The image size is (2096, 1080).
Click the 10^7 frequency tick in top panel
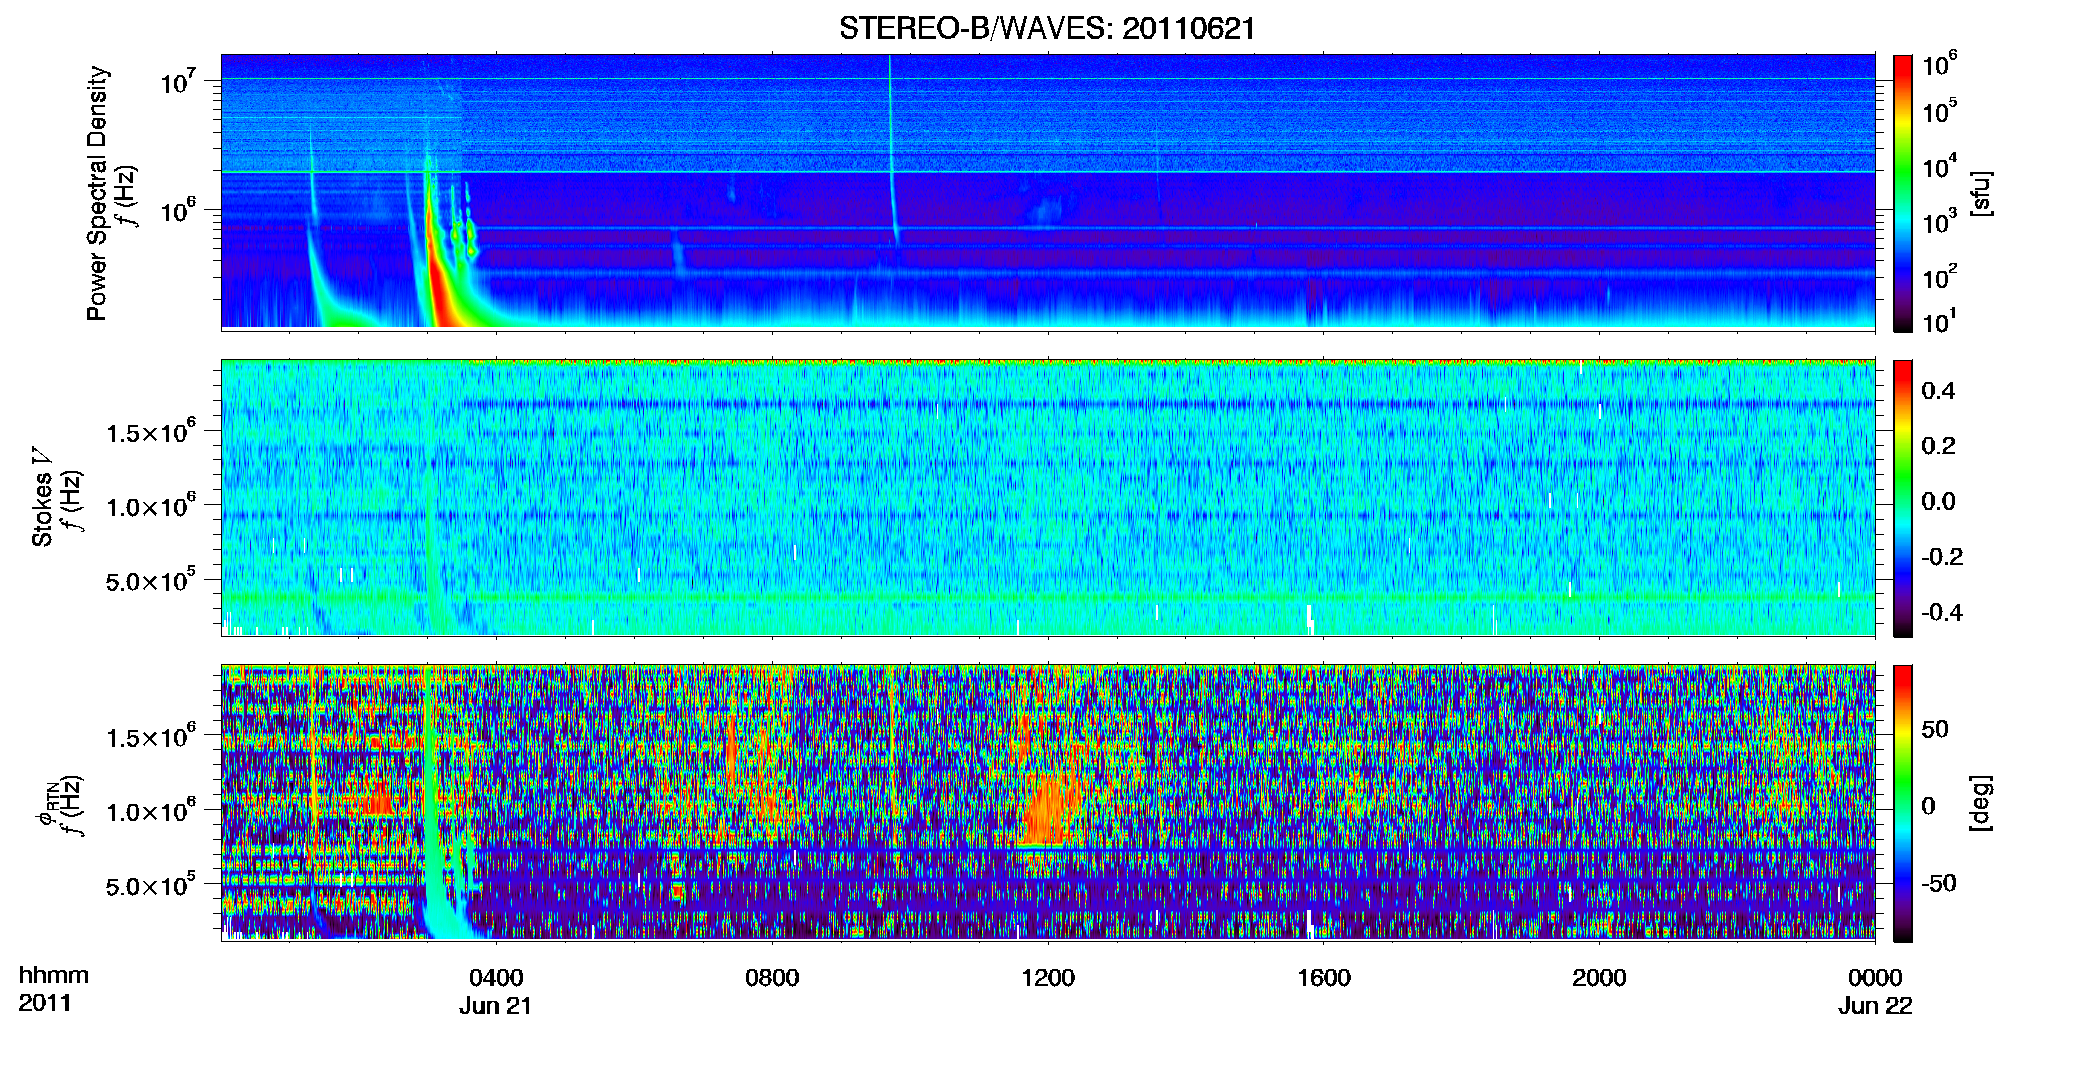pos(179,81)
